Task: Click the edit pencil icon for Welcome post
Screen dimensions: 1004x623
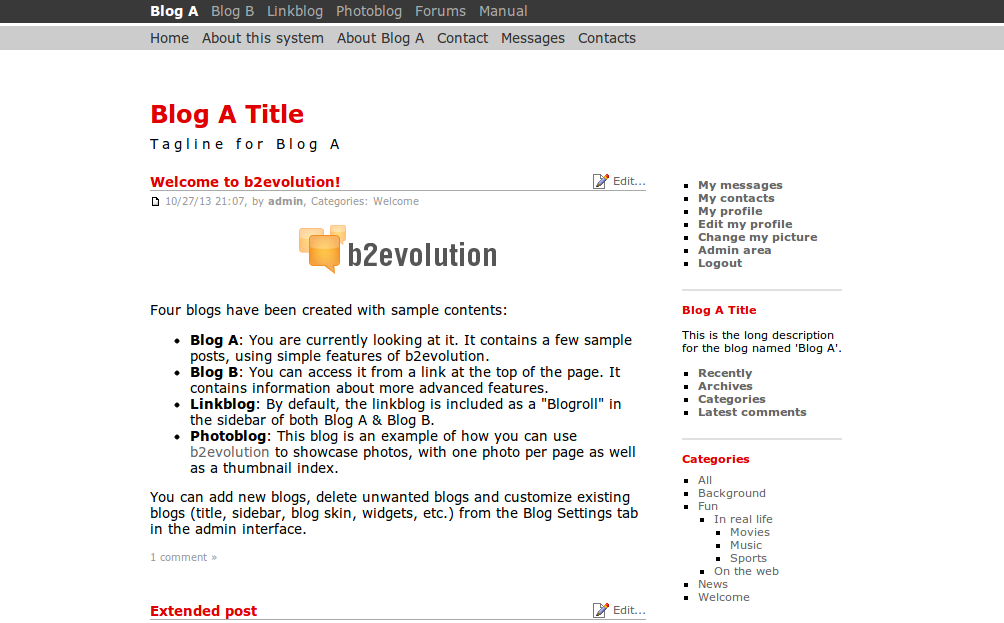Action: coord(601,181)
